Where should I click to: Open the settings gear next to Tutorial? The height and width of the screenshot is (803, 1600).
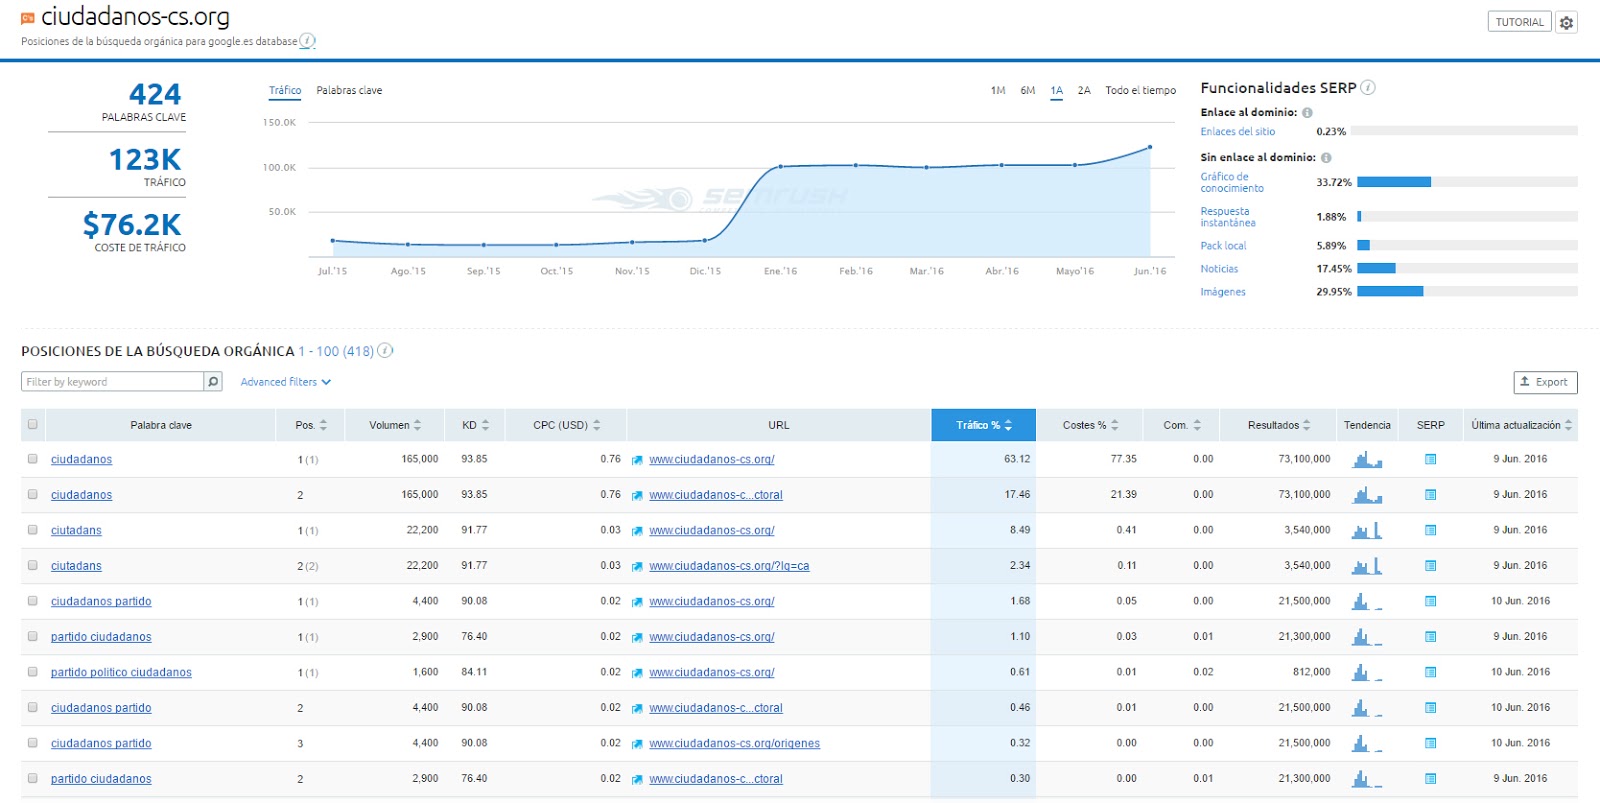pos(1566,22)
